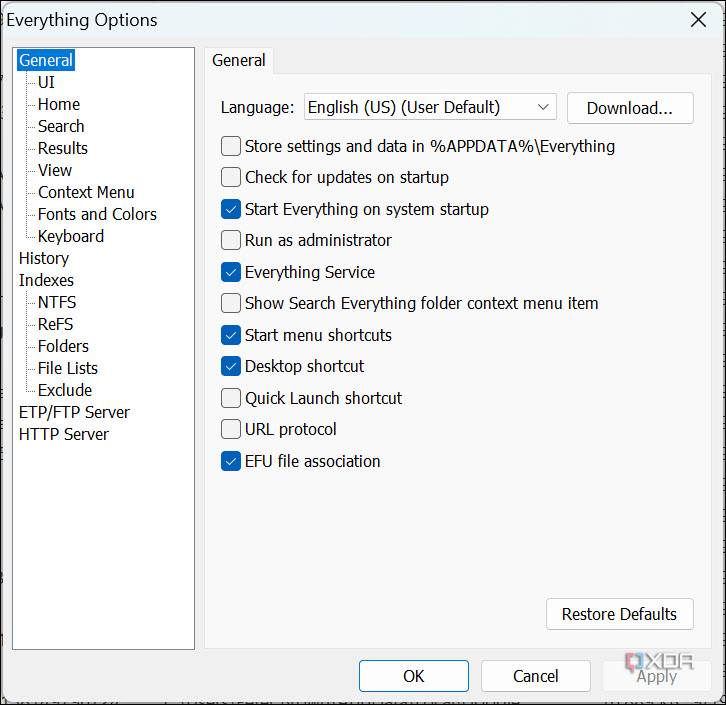This screenshot has width=726, height=705.
Task: Open the Folders index page
Action: pos(63,346)
